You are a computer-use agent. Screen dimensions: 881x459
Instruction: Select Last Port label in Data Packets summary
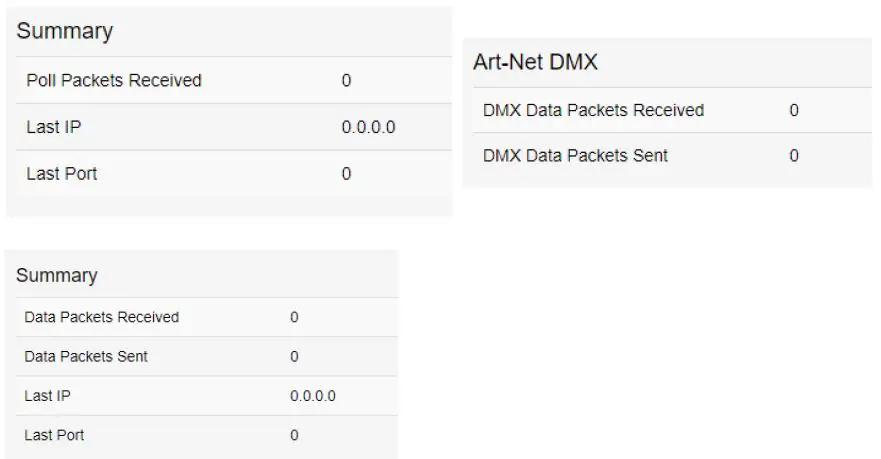[54, 435]
